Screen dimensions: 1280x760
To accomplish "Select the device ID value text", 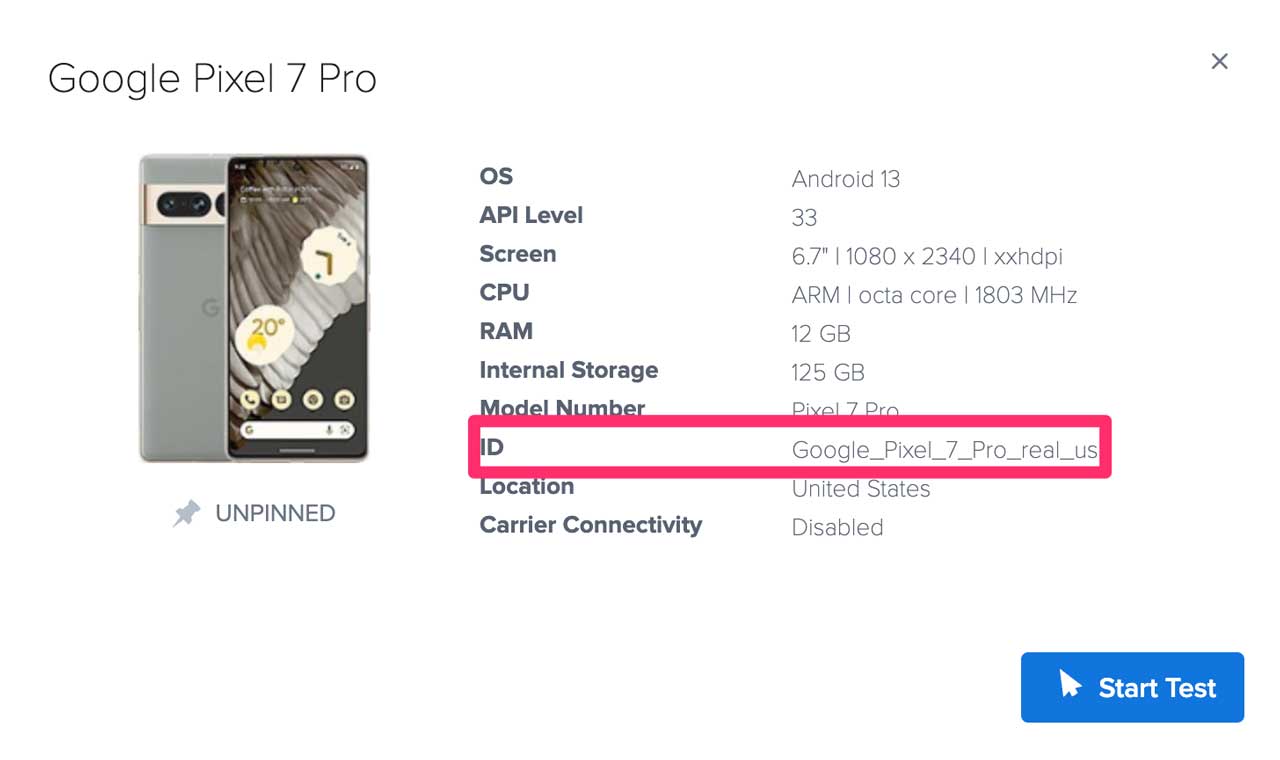I will [x=944, y=450].
